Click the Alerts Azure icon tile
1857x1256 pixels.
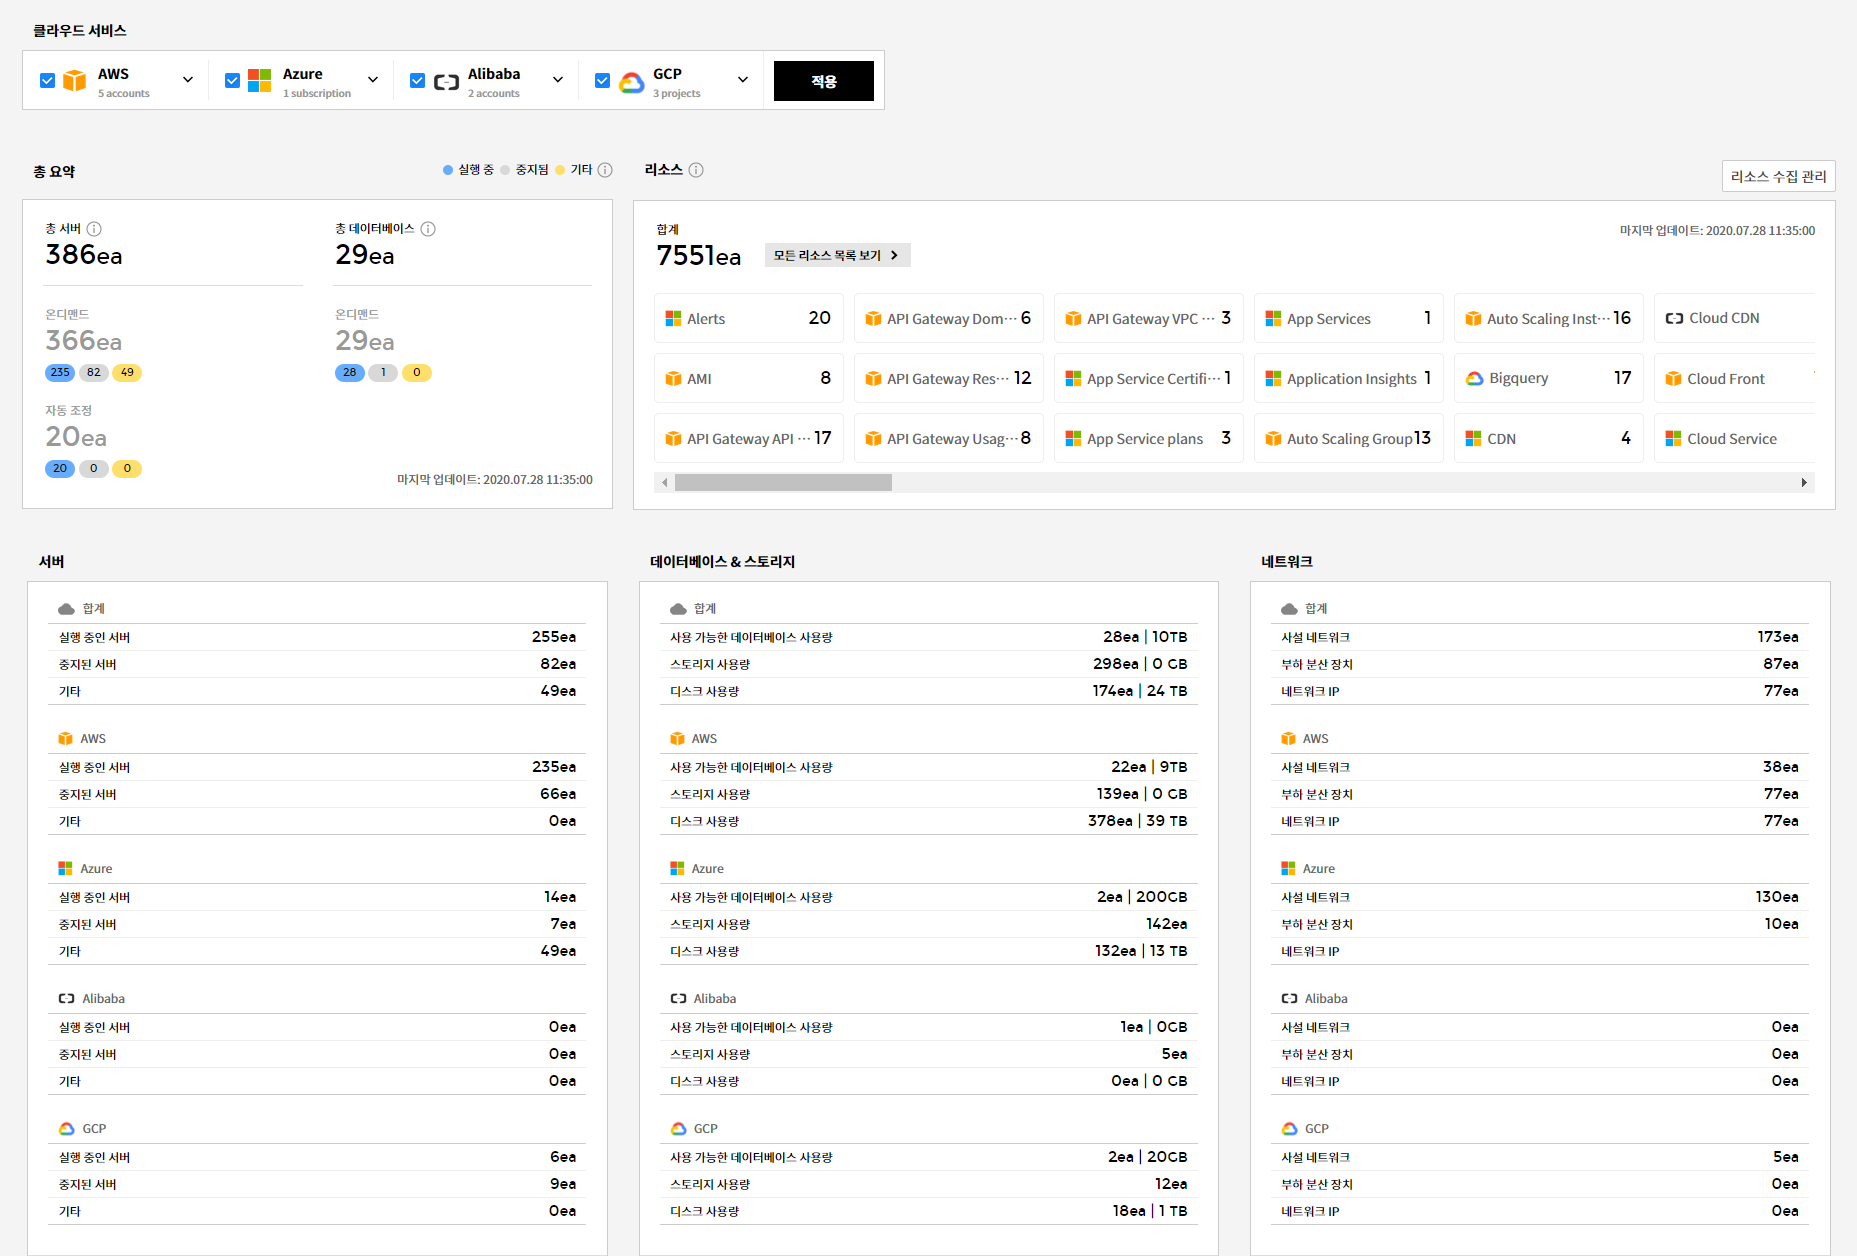coord(673,319)
